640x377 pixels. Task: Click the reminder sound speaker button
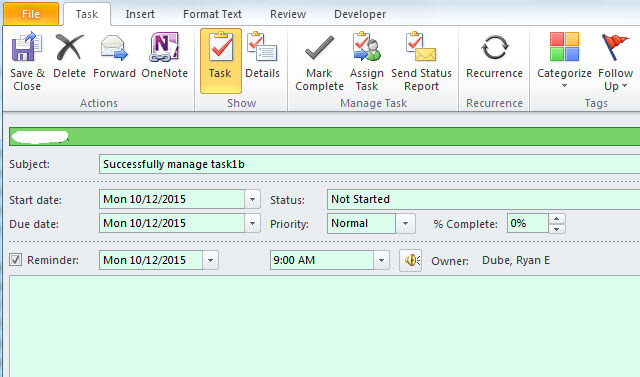(x=411, y=260)
